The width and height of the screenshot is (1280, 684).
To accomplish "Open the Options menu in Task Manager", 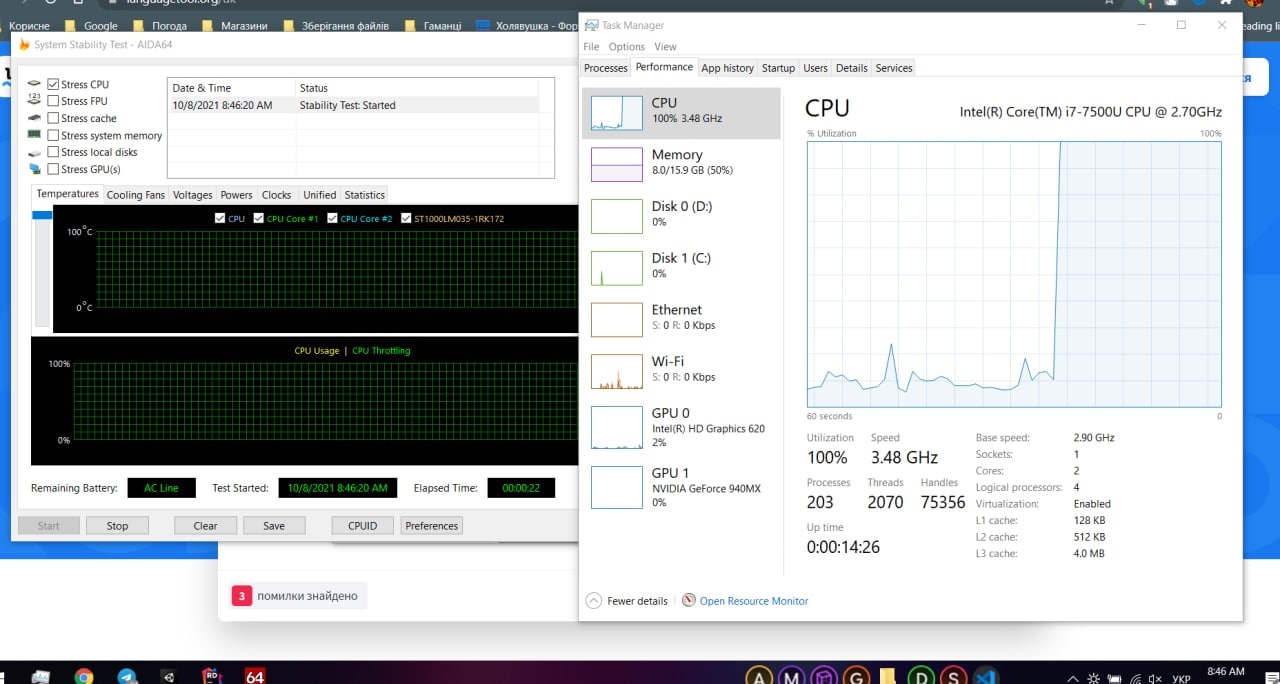I will click(x=627, y=46).
